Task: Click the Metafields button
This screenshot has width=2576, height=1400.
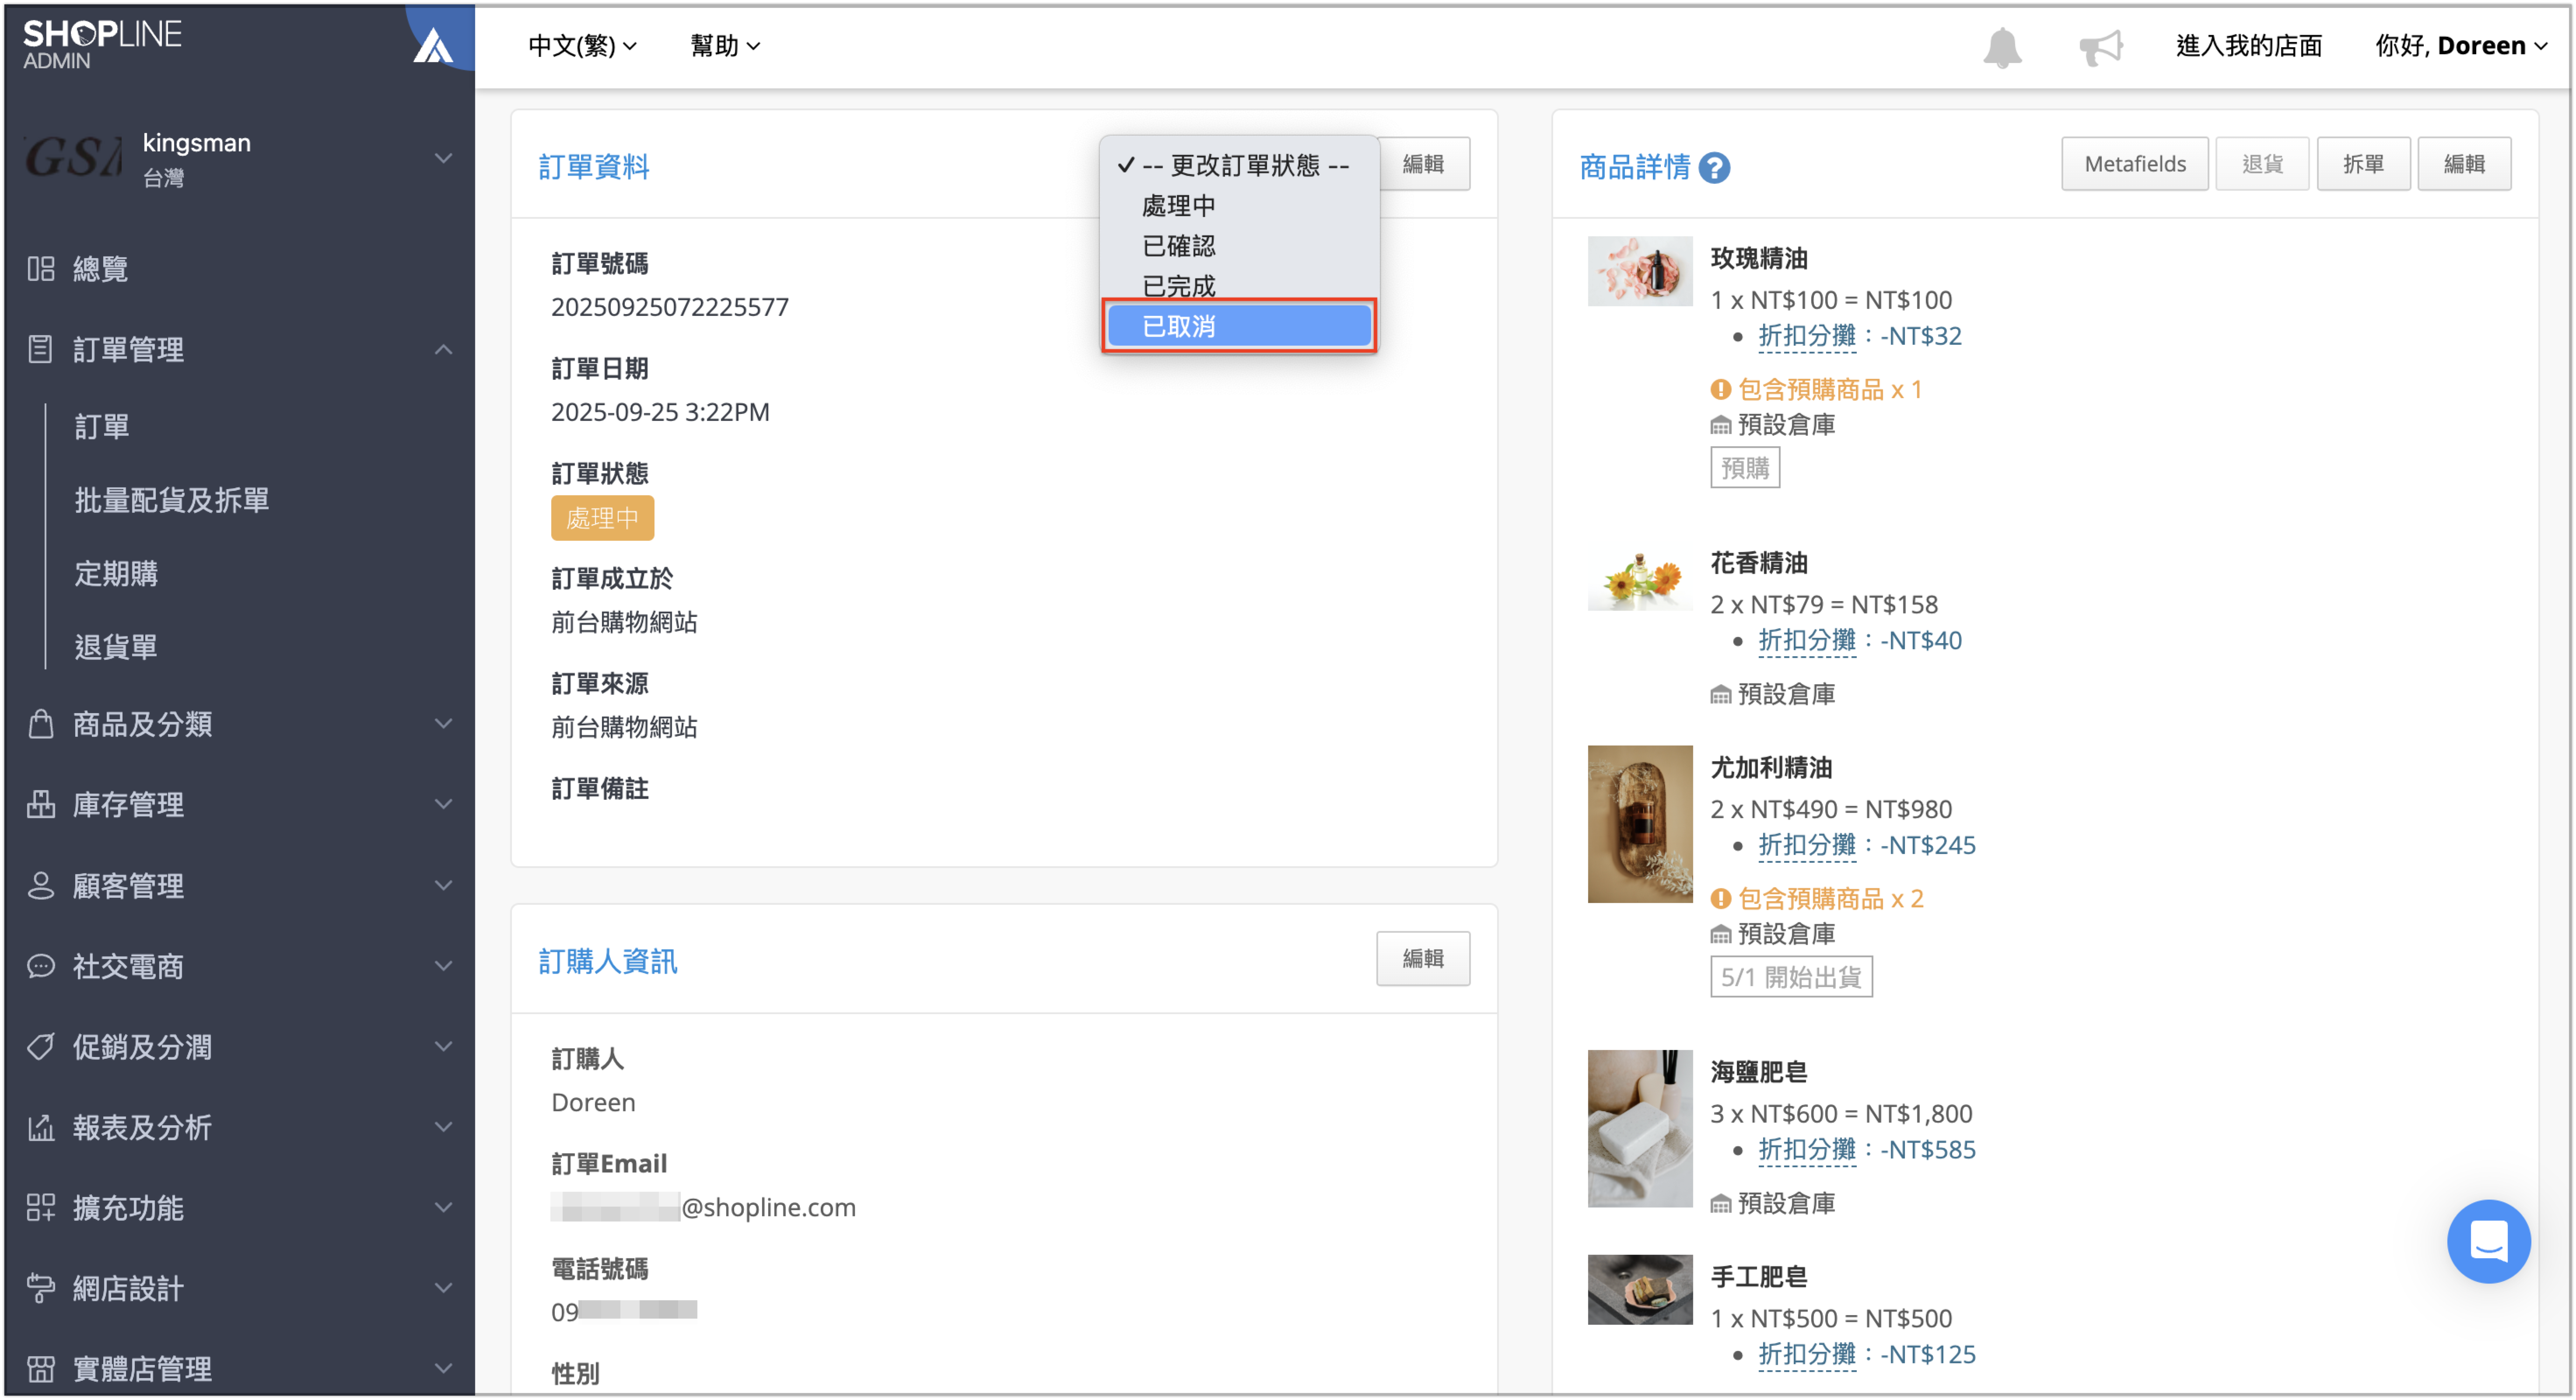Action: 2134,164
